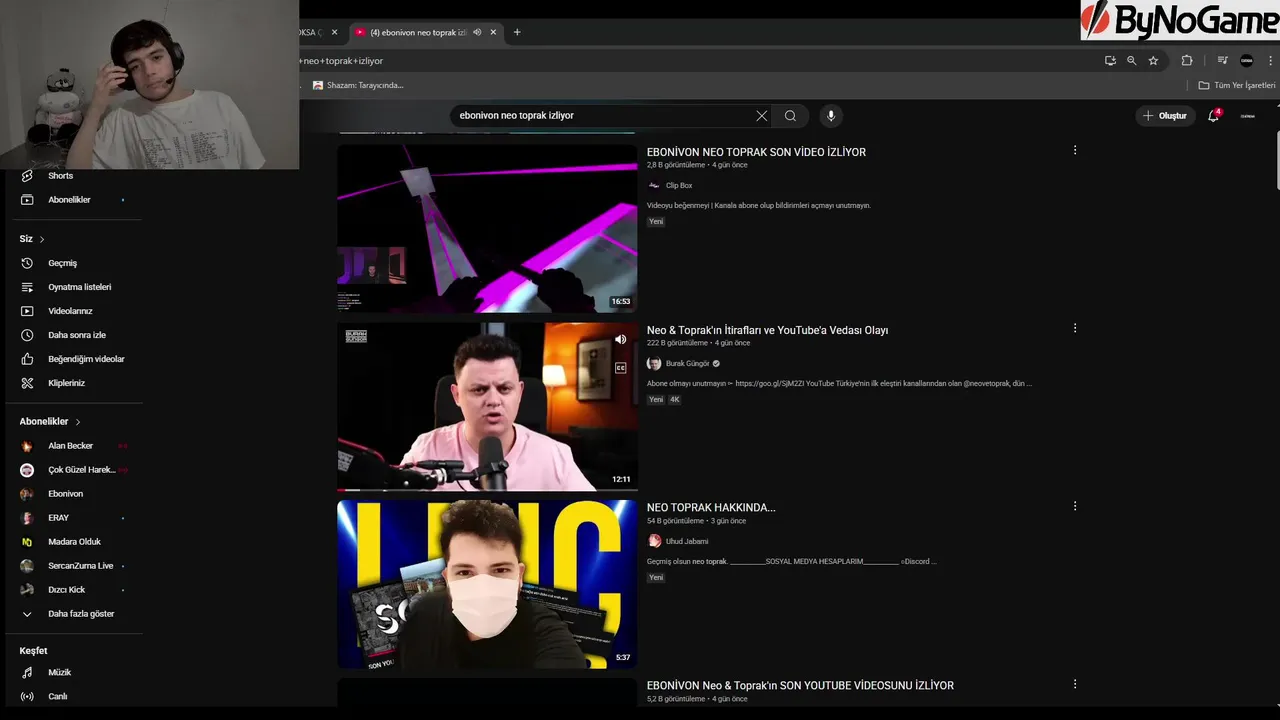
Task: Open Shazam bookmark in bookmarks bar
Action: [358, 86]
